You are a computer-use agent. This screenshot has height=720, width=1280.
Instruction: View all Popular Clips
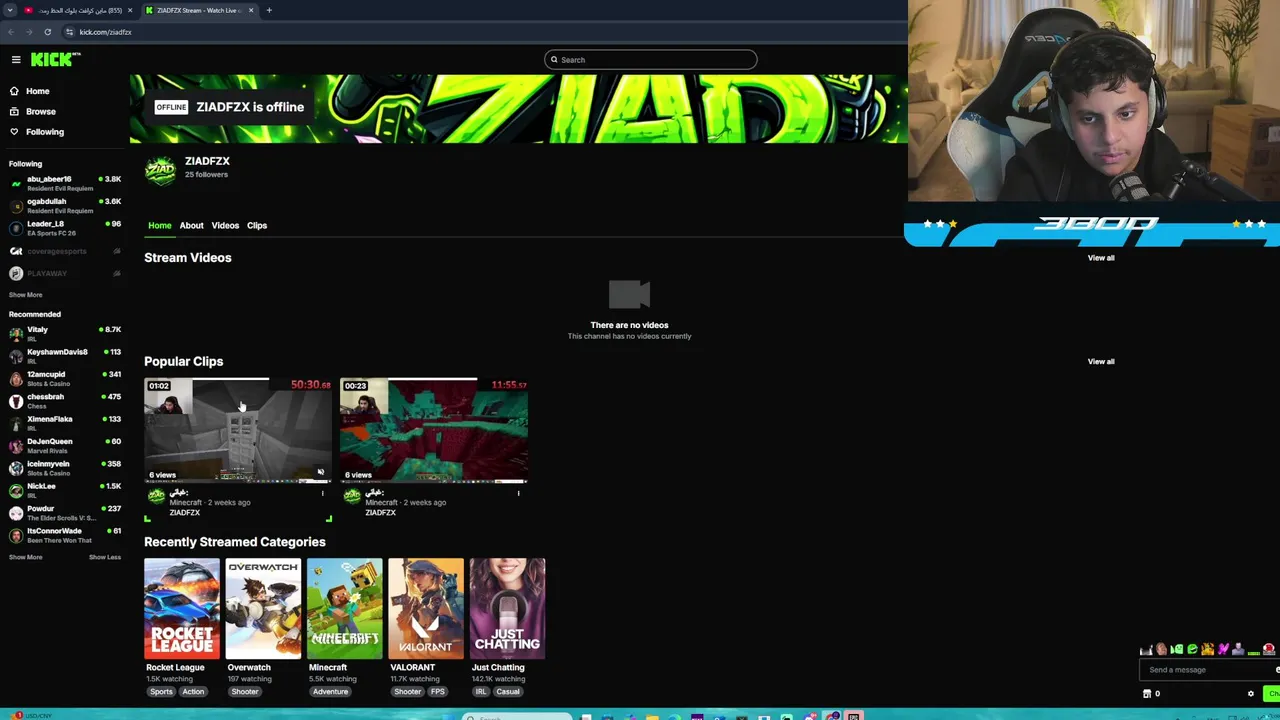1101,362
